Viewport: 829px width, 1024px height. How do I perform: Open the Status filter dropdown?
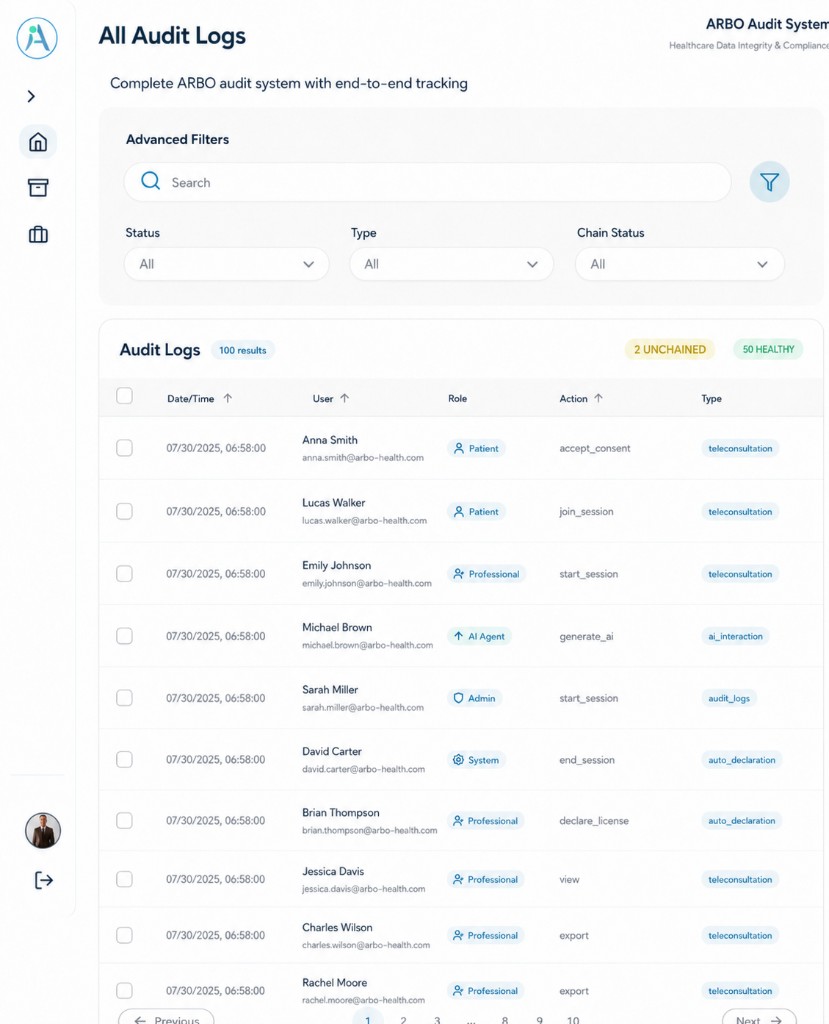coord(227,264)
